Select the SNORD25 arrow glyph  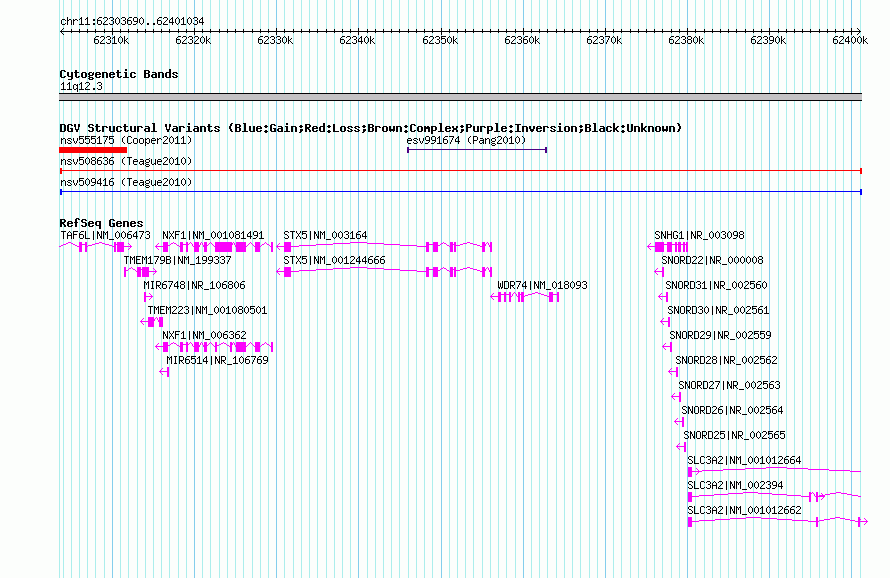(x=681, y=446)
